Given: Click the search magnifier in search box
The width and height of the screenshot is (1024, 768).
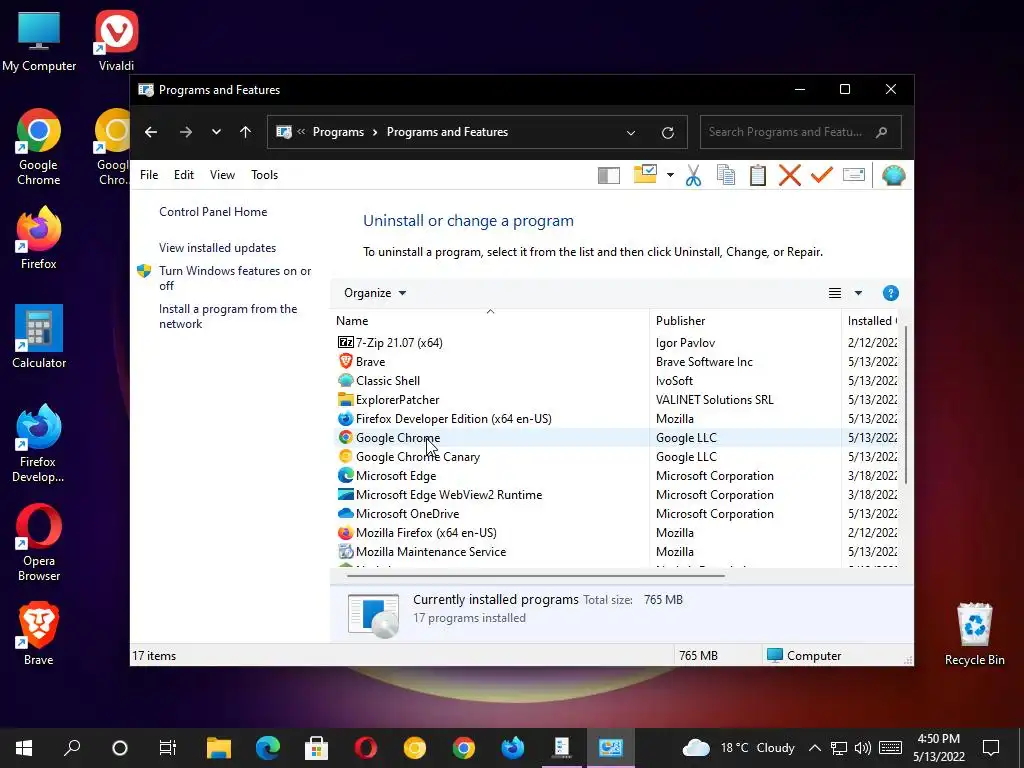Looking at the screenshot, I should [882, 132].
